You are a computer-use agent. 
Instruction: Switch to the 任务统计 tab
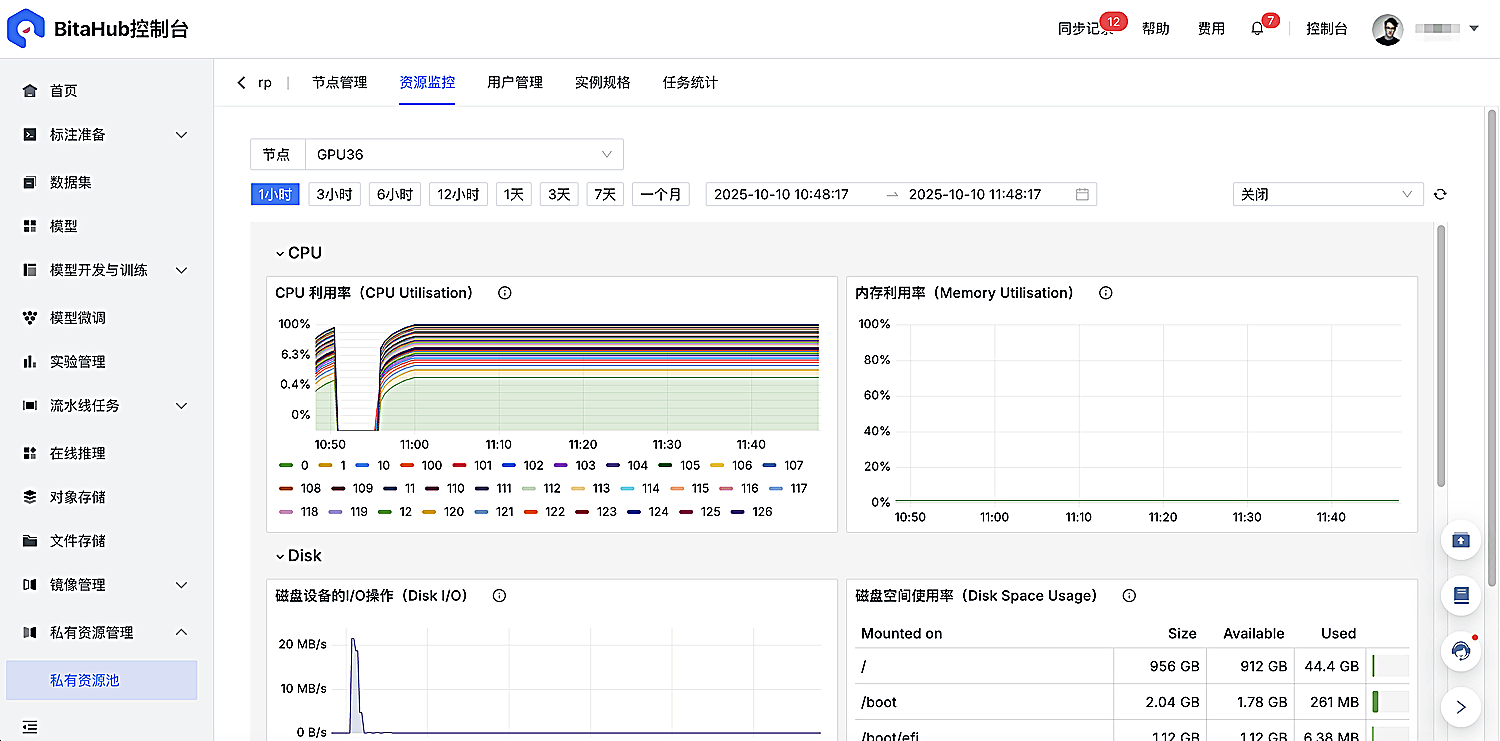690,83
